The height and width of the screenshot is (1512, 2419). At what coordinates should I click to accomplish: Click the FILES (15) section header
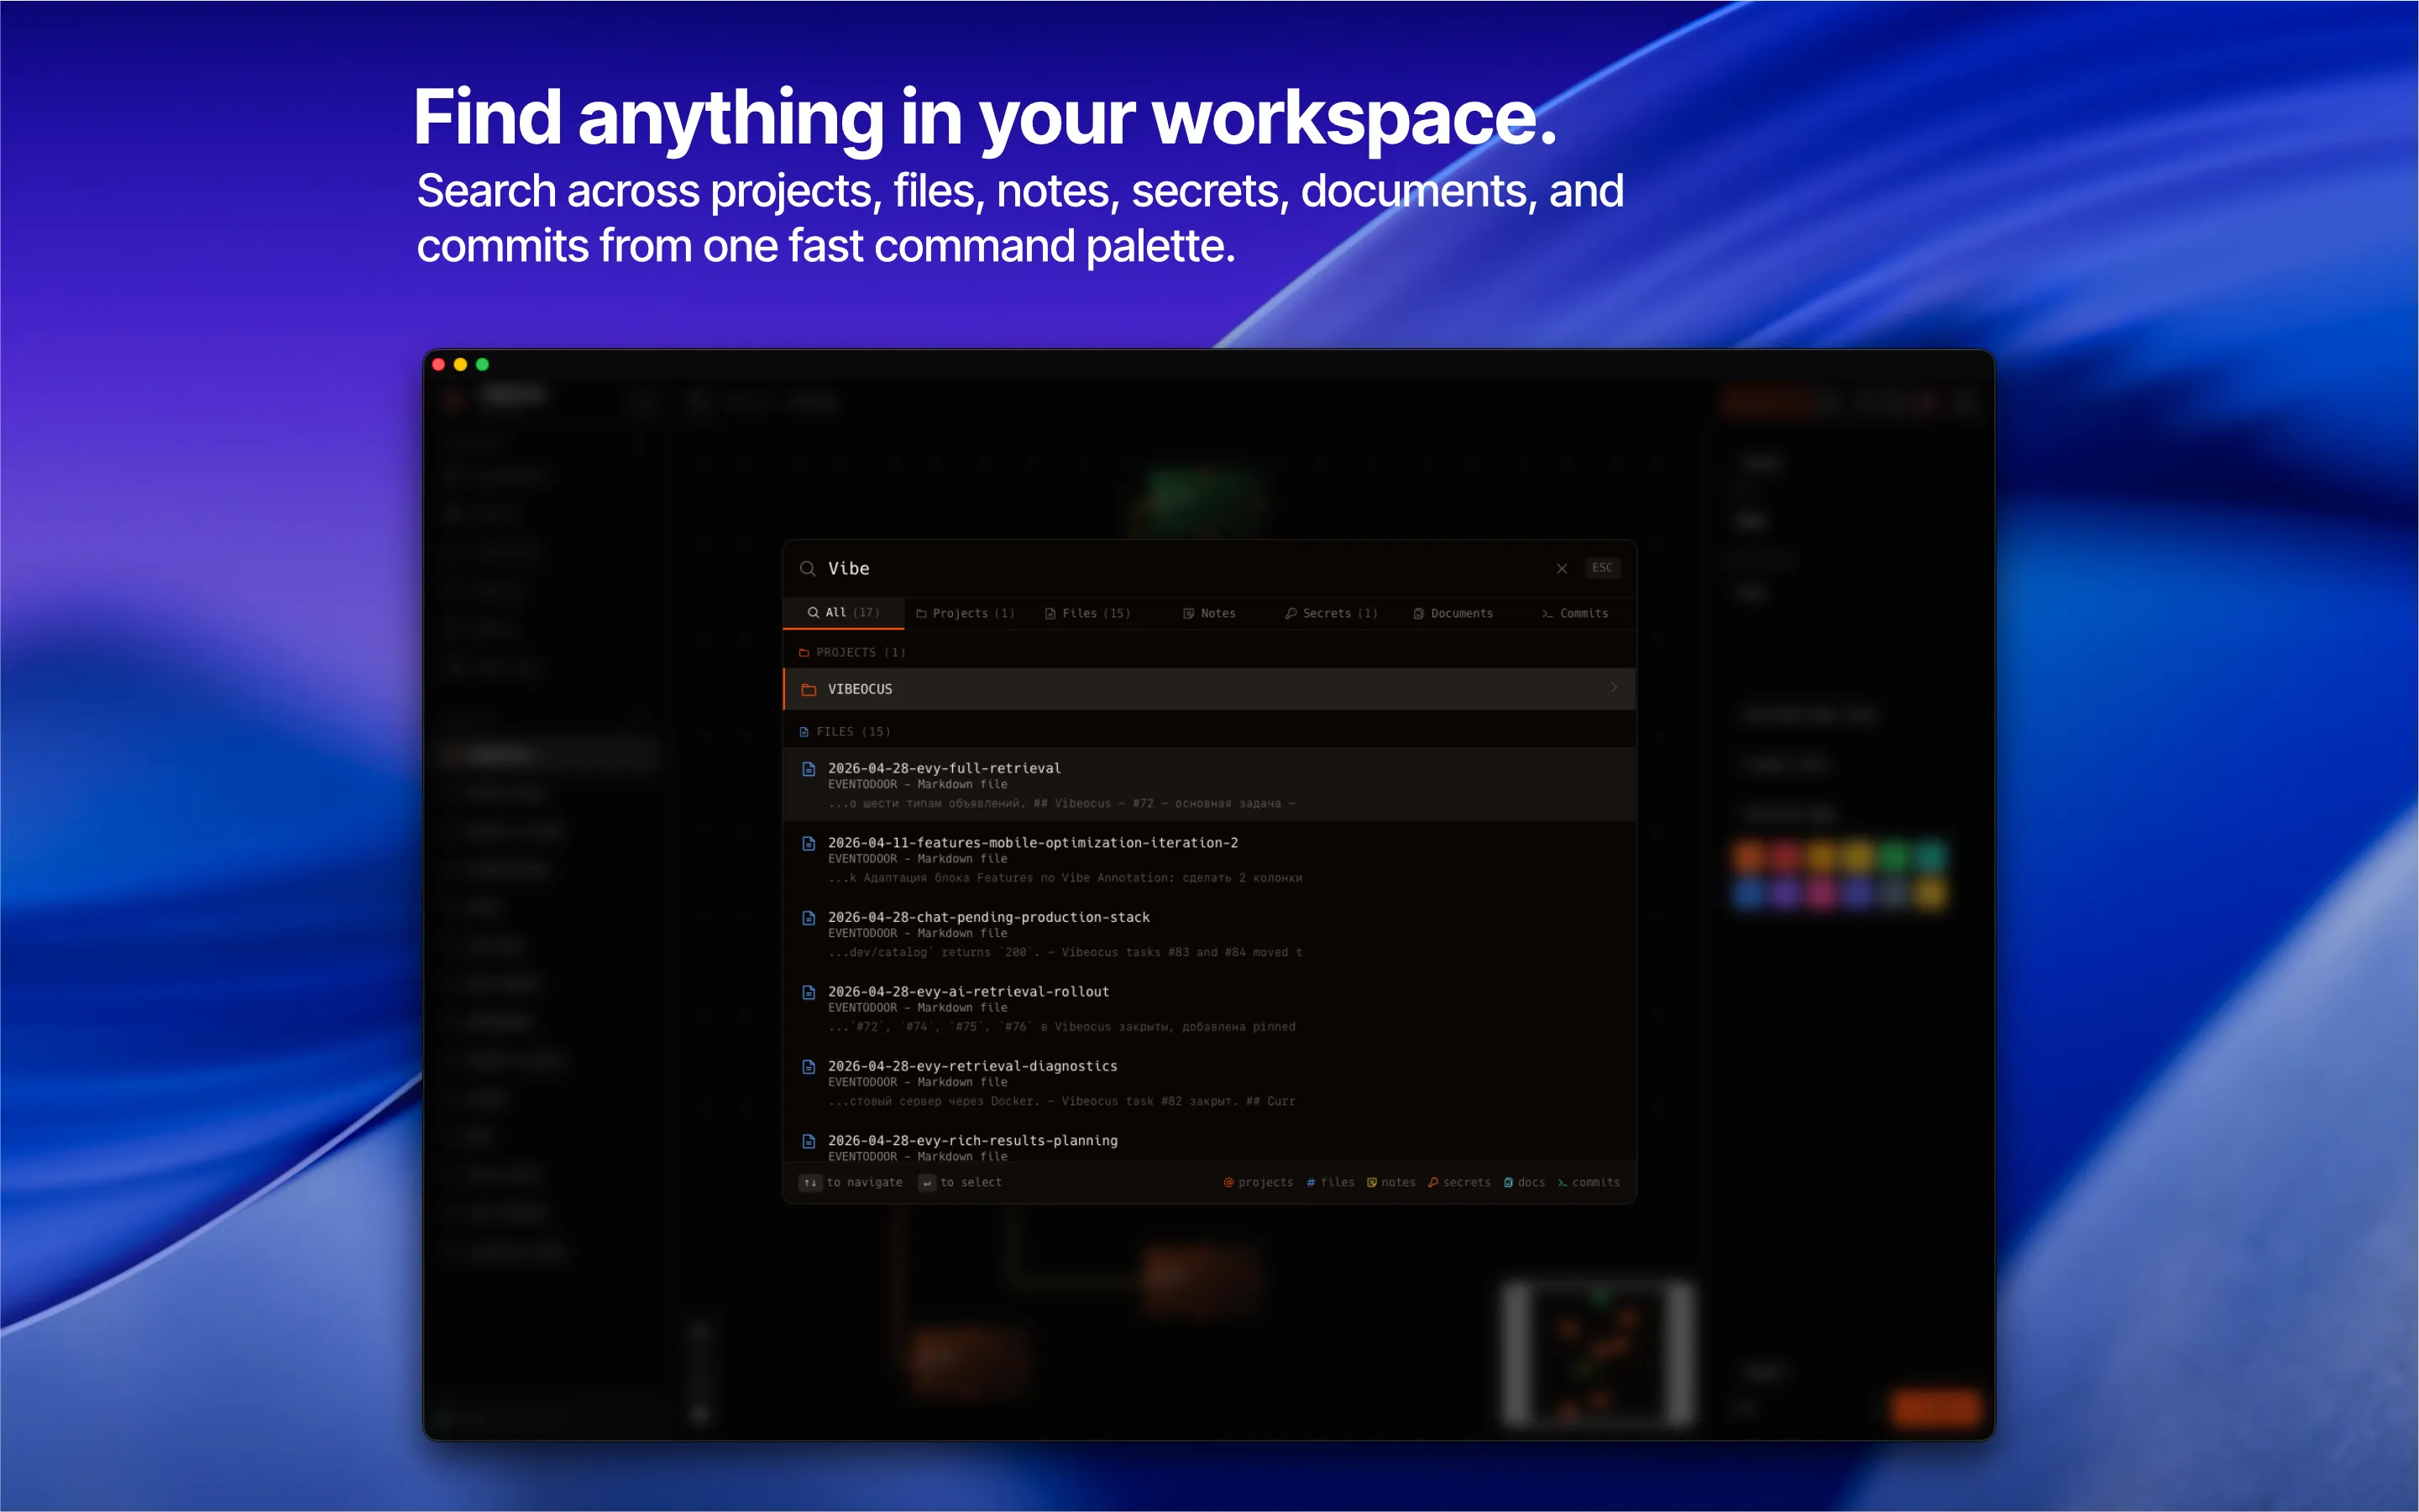tap(844, 732)
